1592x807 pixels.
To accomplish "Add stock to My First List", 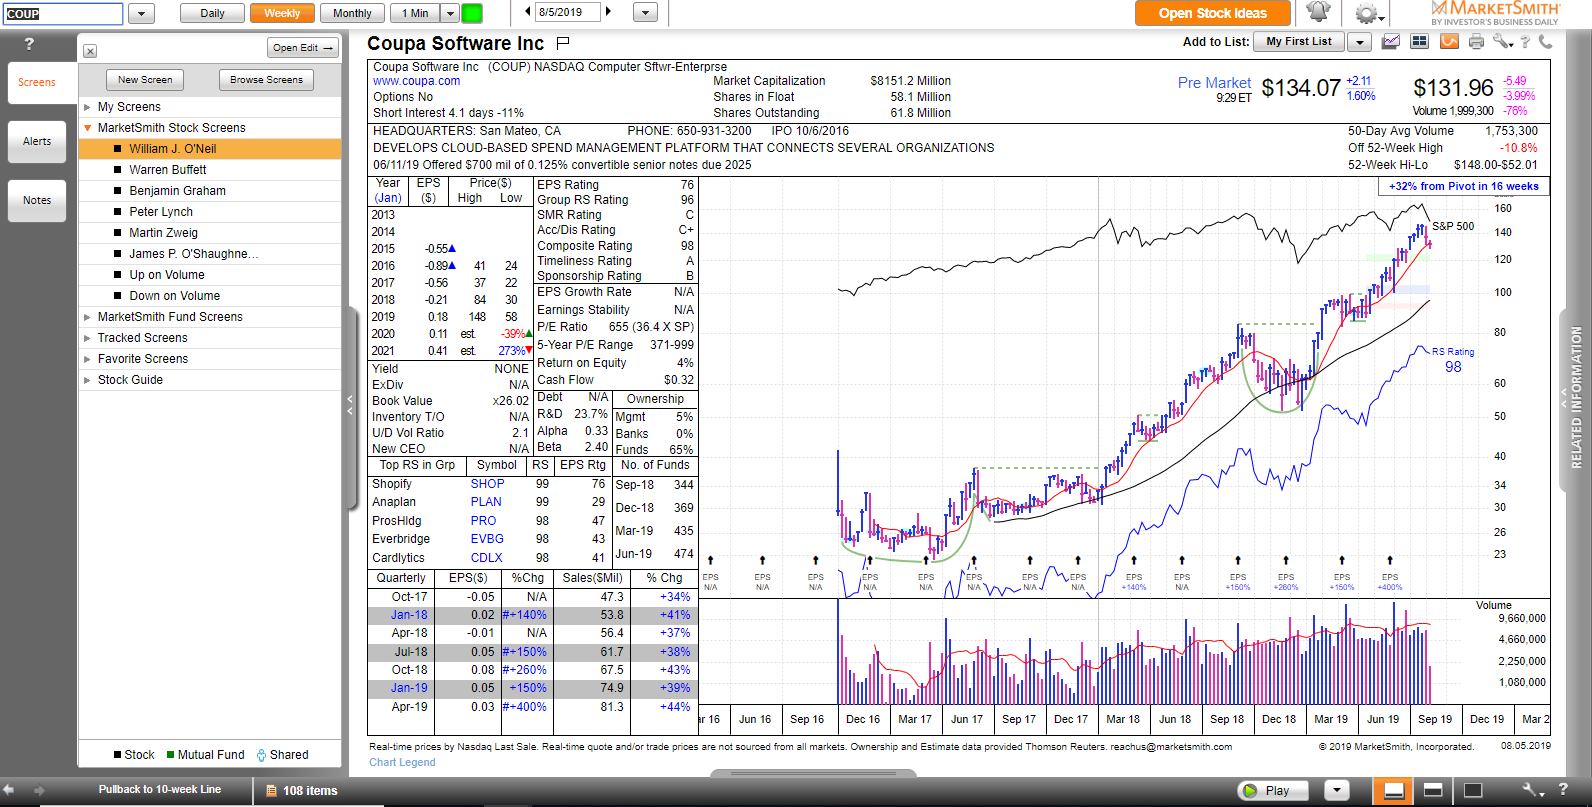I will click(x=1298, y=42).
